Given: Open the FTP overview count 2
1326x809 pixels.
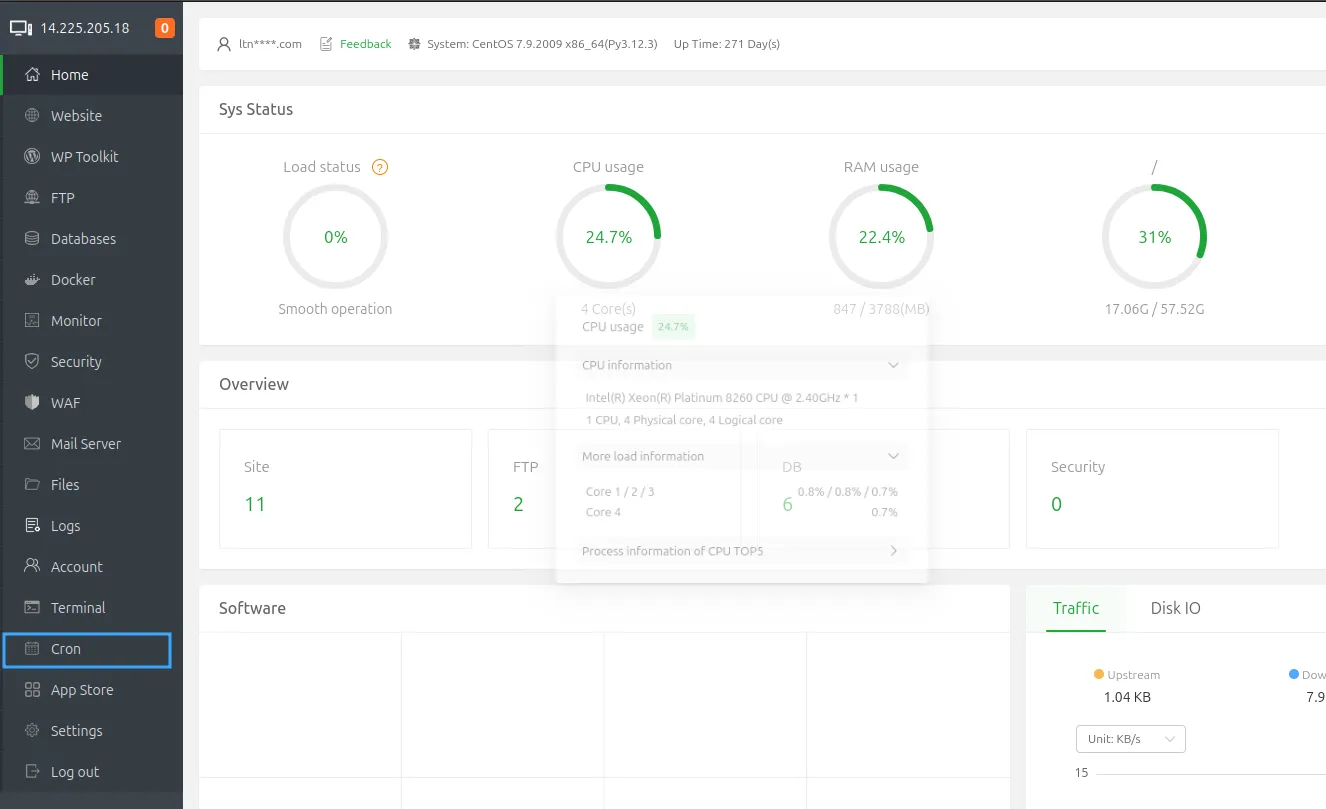Looking at the screenshot, I should pos(518,504).
